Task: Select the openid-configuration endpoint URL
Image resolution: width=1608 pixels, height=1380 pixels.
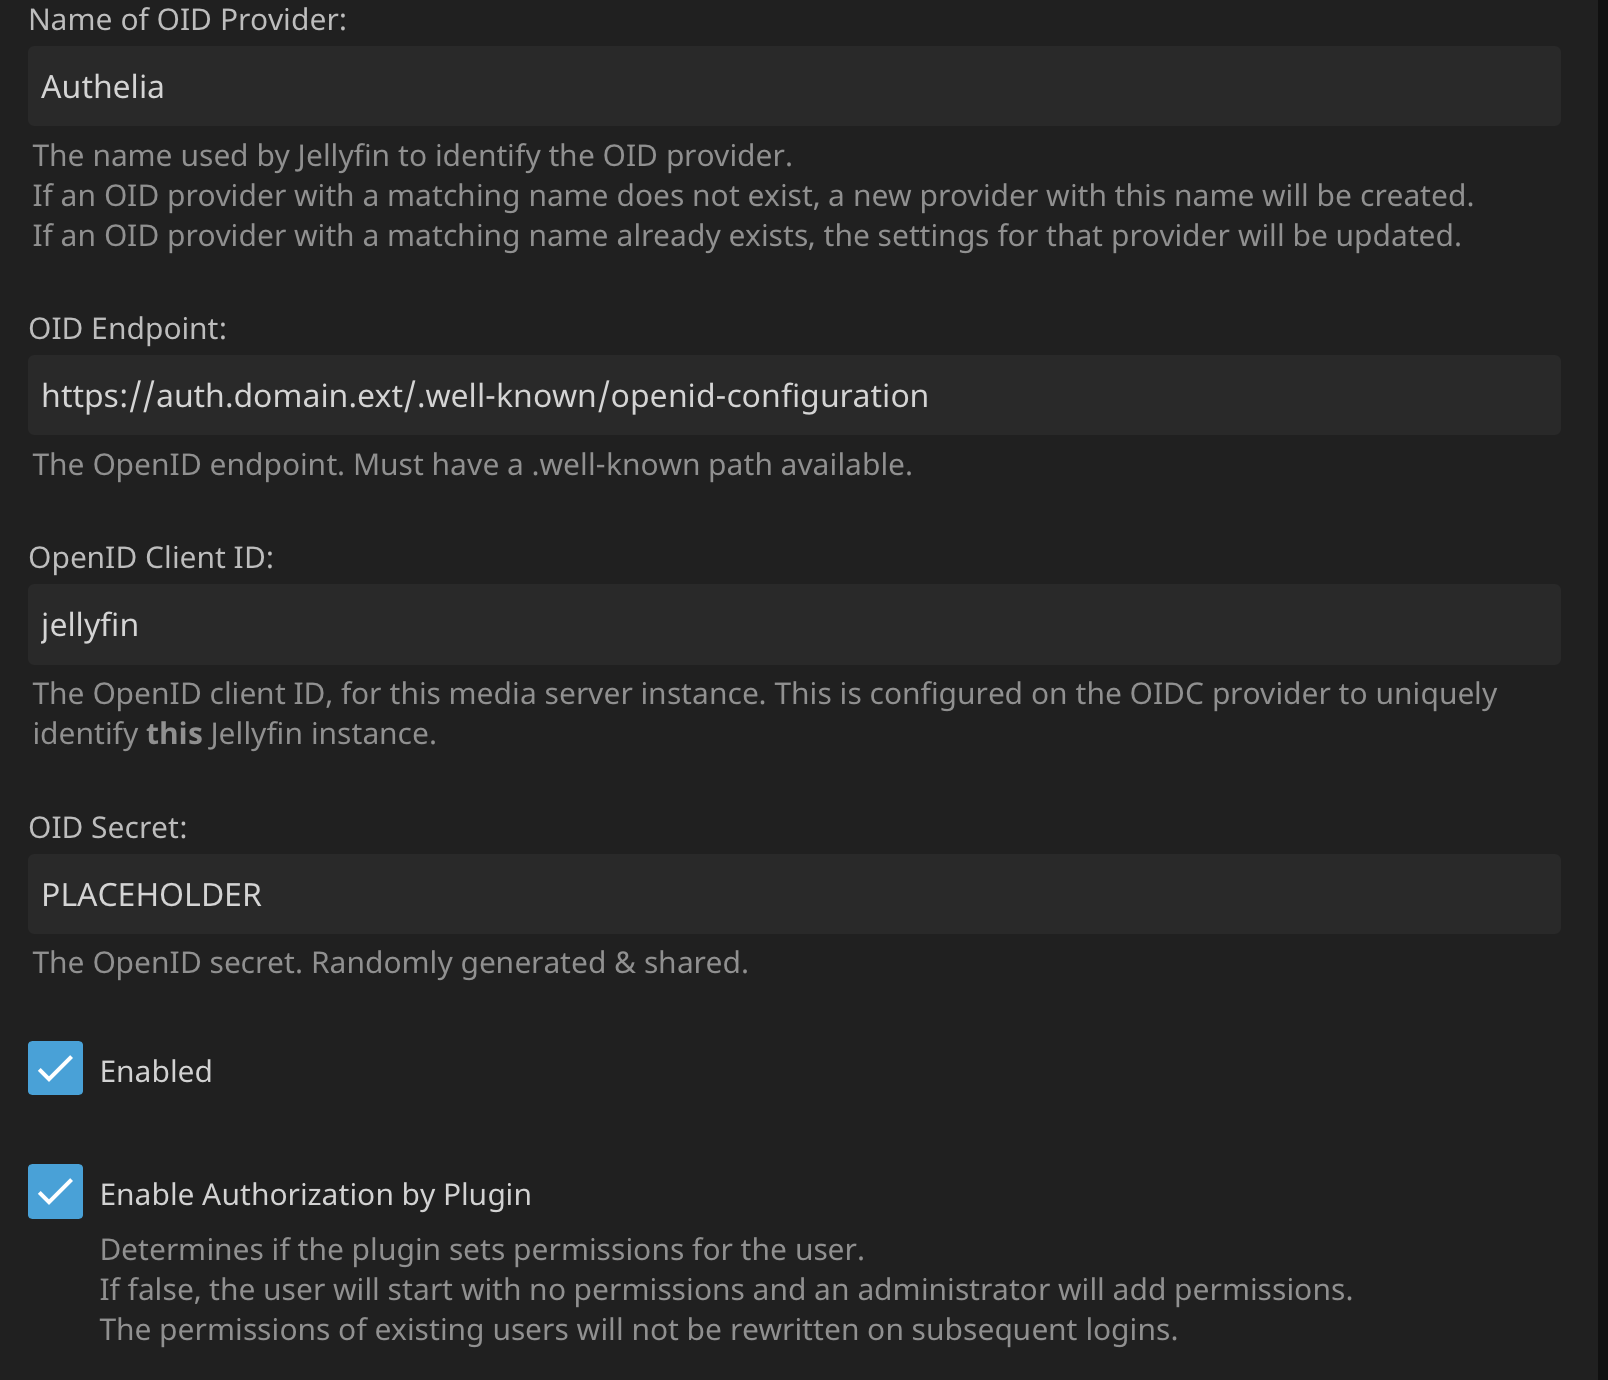Action: click(x=484, y=395)
